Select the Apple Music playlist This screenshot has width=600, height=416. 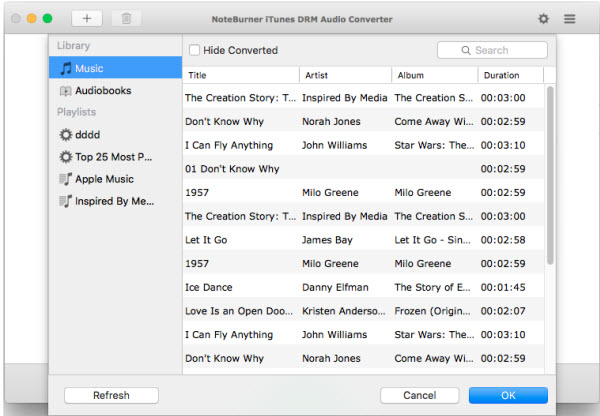[104, 179]
